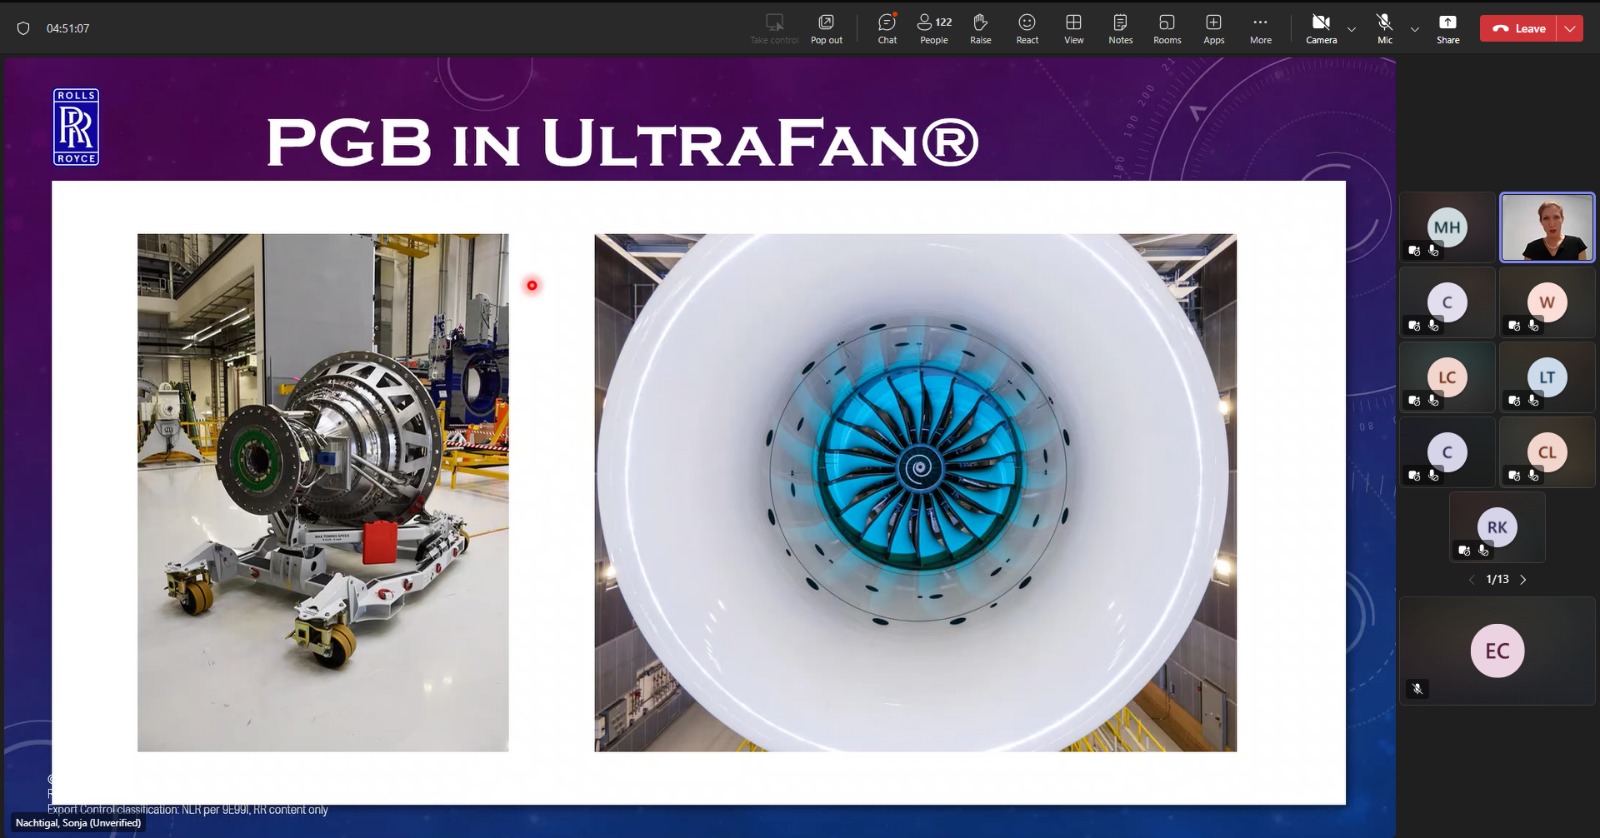Leave the meeting
This screenshot has height=838, width=1600.
click(1519, 29)
